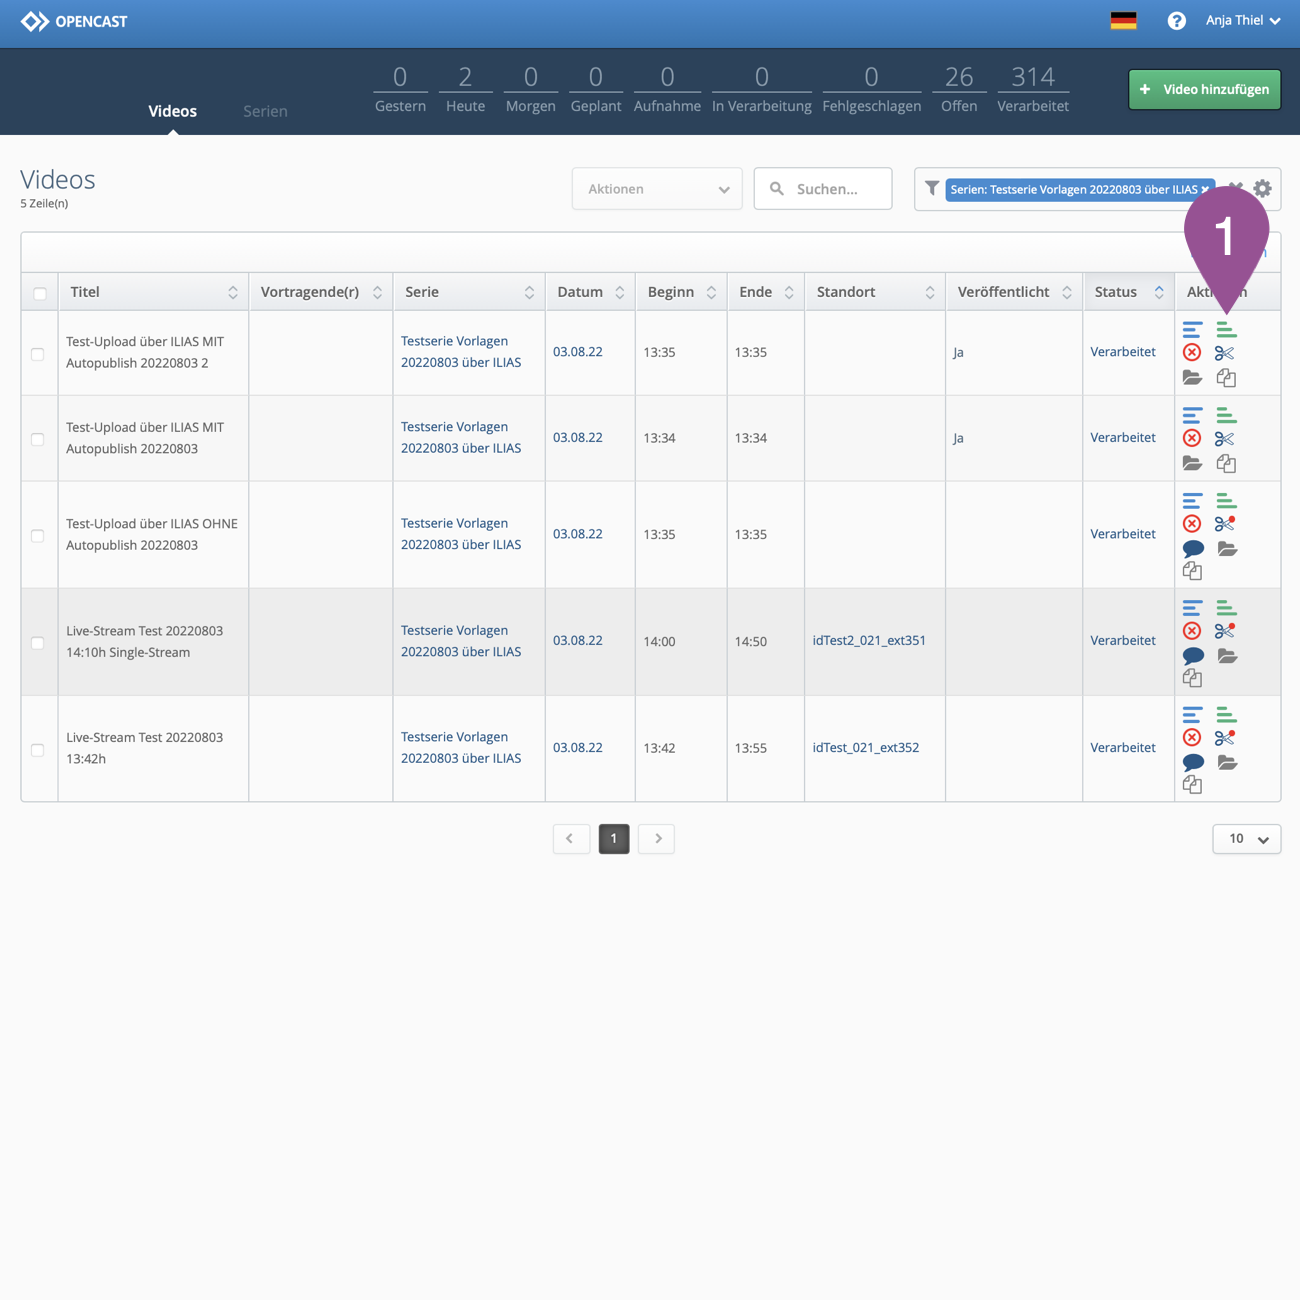
Task: Select all videos with the header checkbox
Action: click(x=40, y=293)
